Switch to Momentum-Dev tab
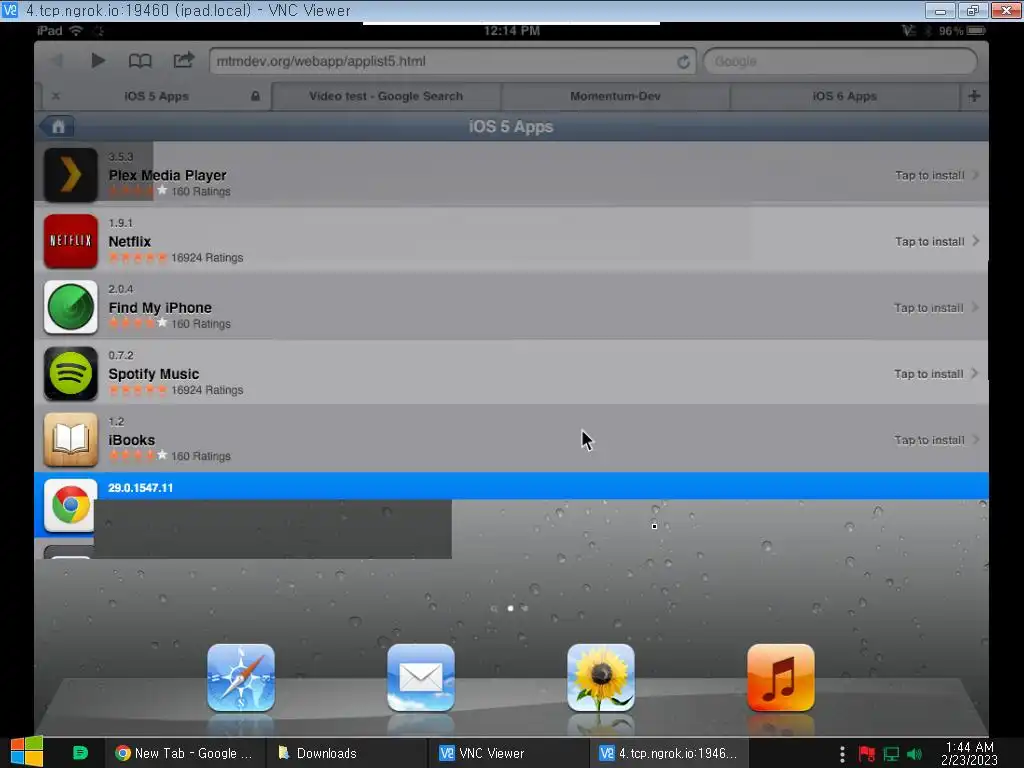This screenshot has width=1024, height=768. click(x=615, y=96)
